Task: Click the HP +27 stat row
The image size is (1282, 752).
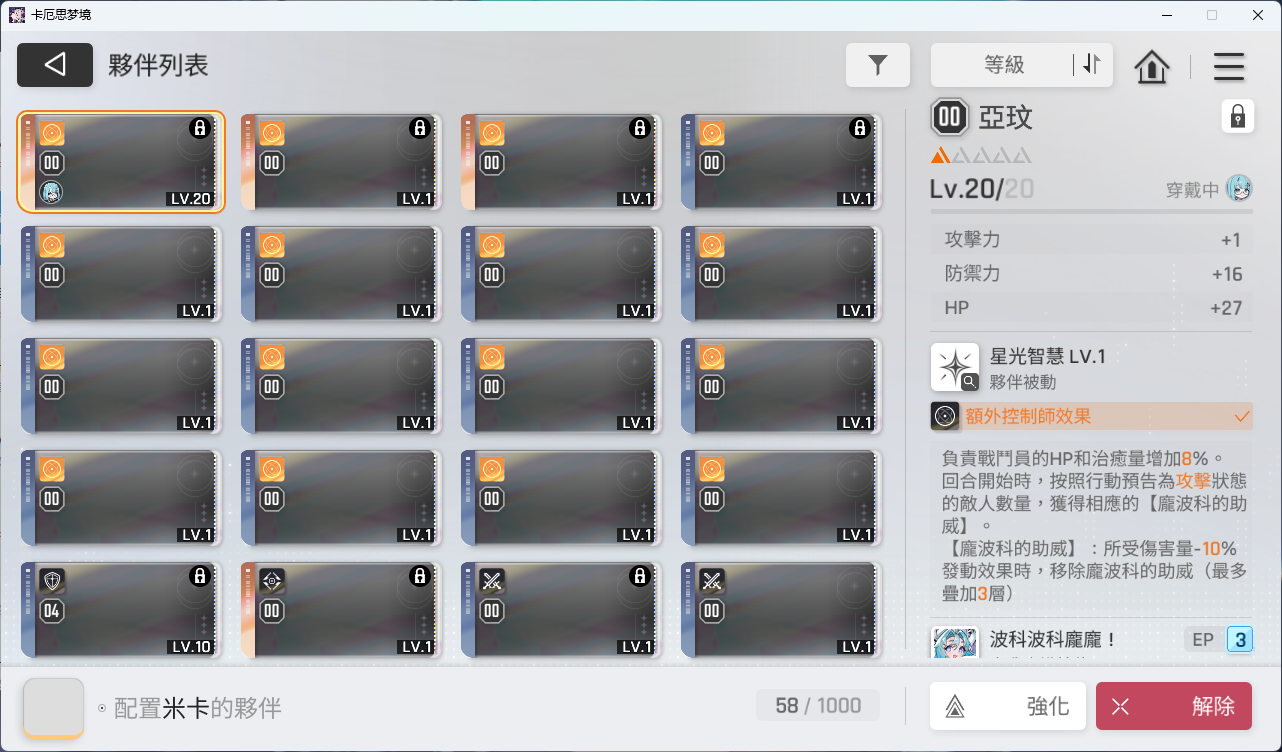Action: (x=1092, y=308)
